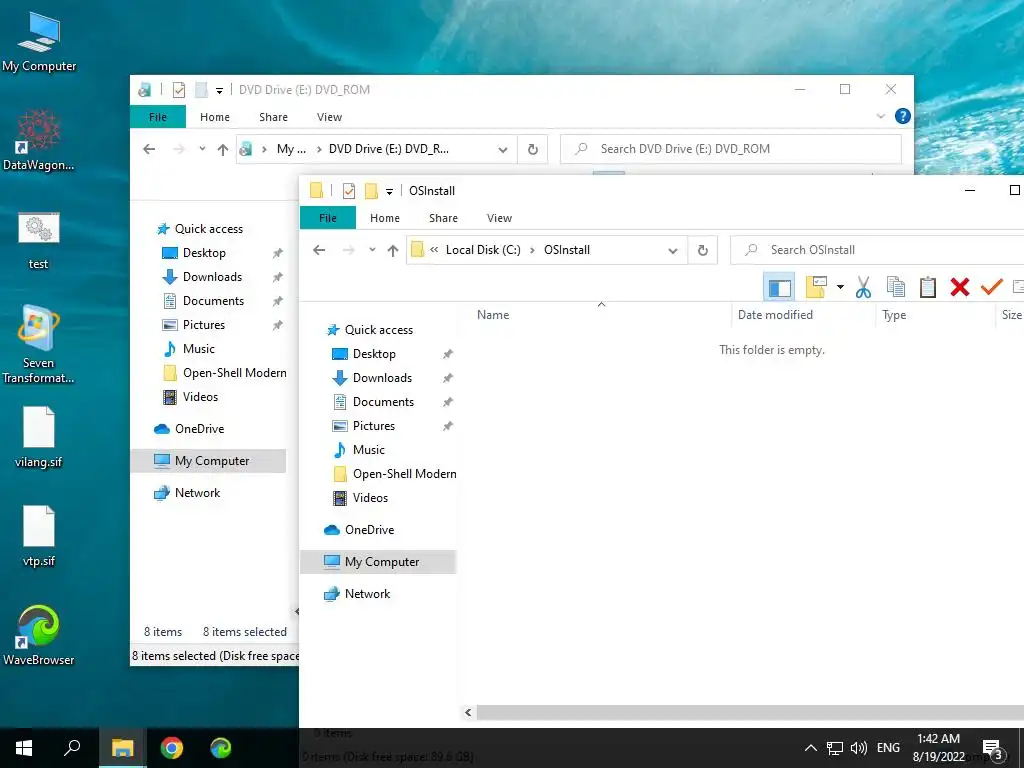Select Music in OSInstall navigation pane
Viewport: 1024px width, 768px height.
point(368,450)
